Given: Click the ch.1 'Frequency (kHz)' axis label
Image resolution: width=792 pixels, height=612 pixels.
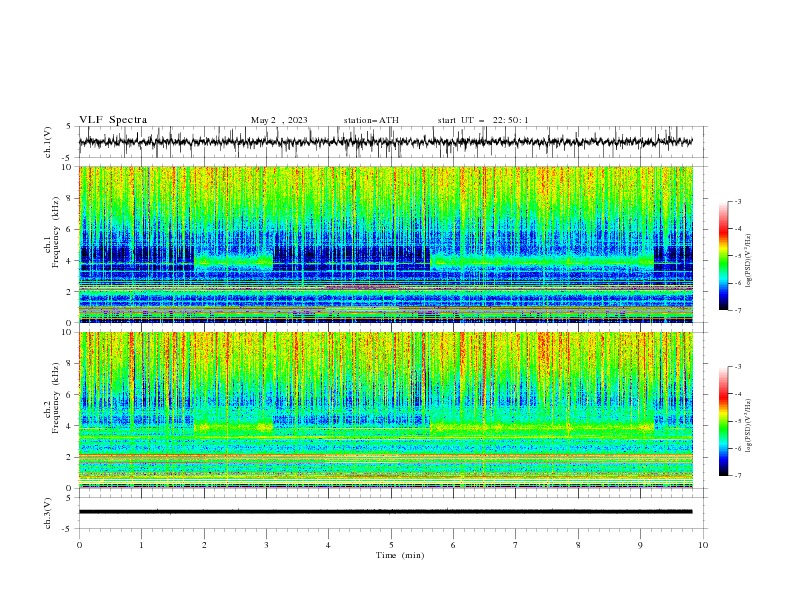Looking at the screenshot, I should point(55,233).
